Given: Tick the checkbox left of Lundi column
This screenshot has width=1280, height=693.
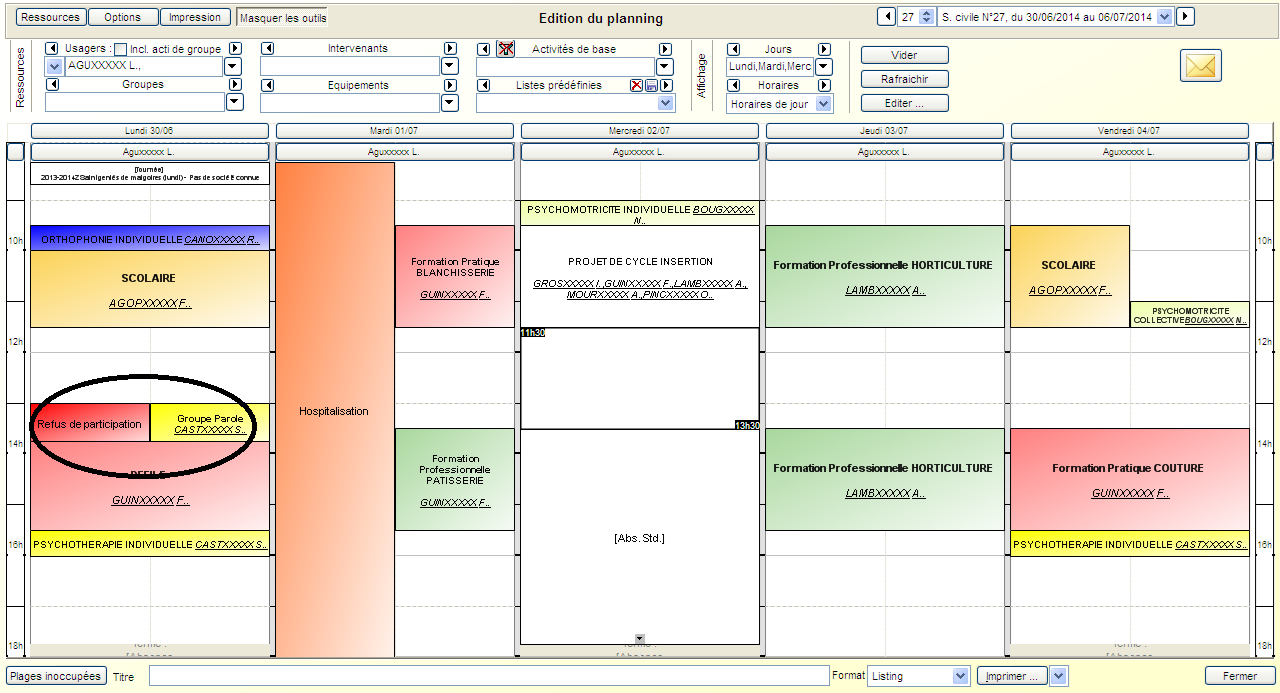Looking at the screenshot, I should tap(15, 152).
